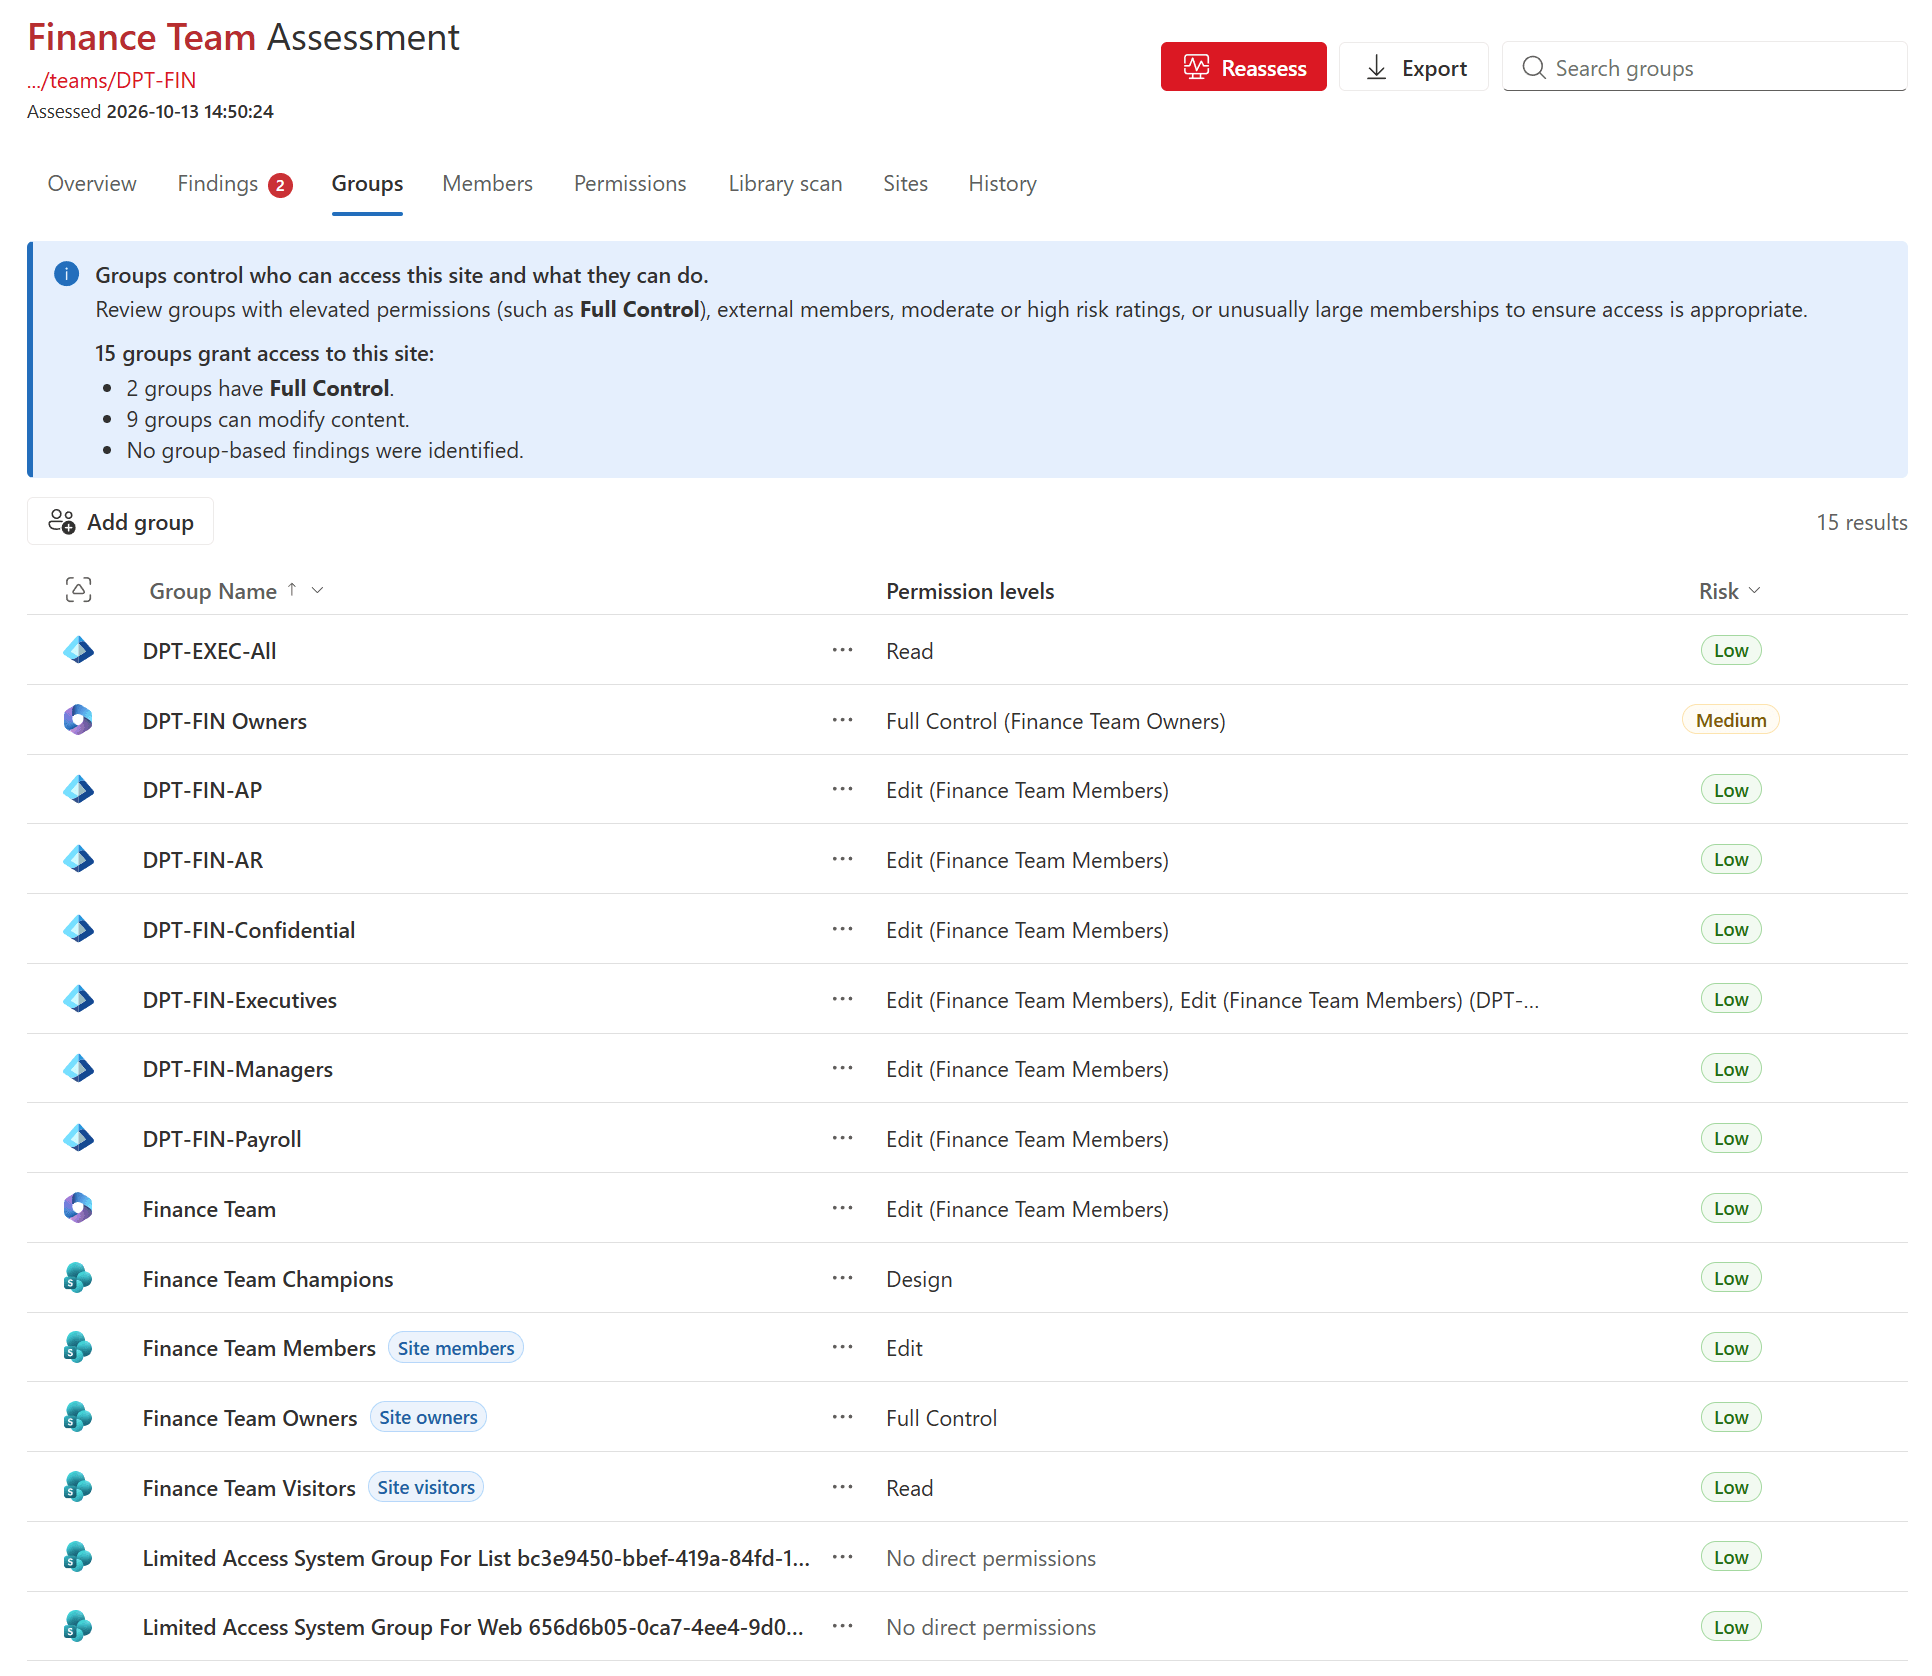The image size is (1932, 1676).
Task: Open more options for DPT-FIN Owners
Action: tap(843, 720)
